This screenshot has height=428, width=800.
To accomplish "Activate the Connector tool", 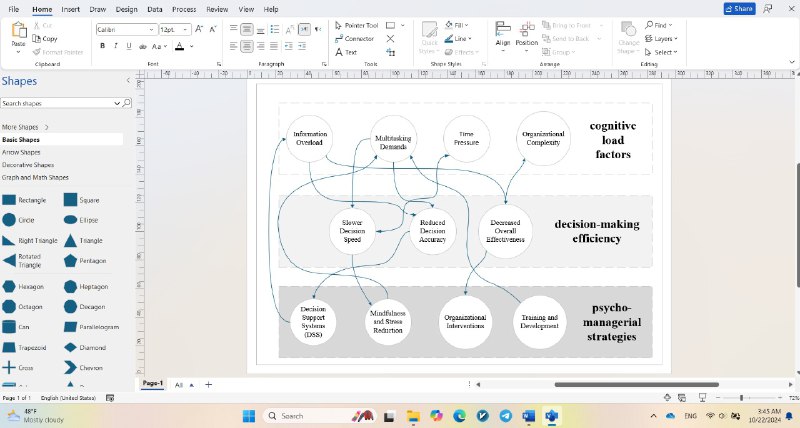I will 355,39.
